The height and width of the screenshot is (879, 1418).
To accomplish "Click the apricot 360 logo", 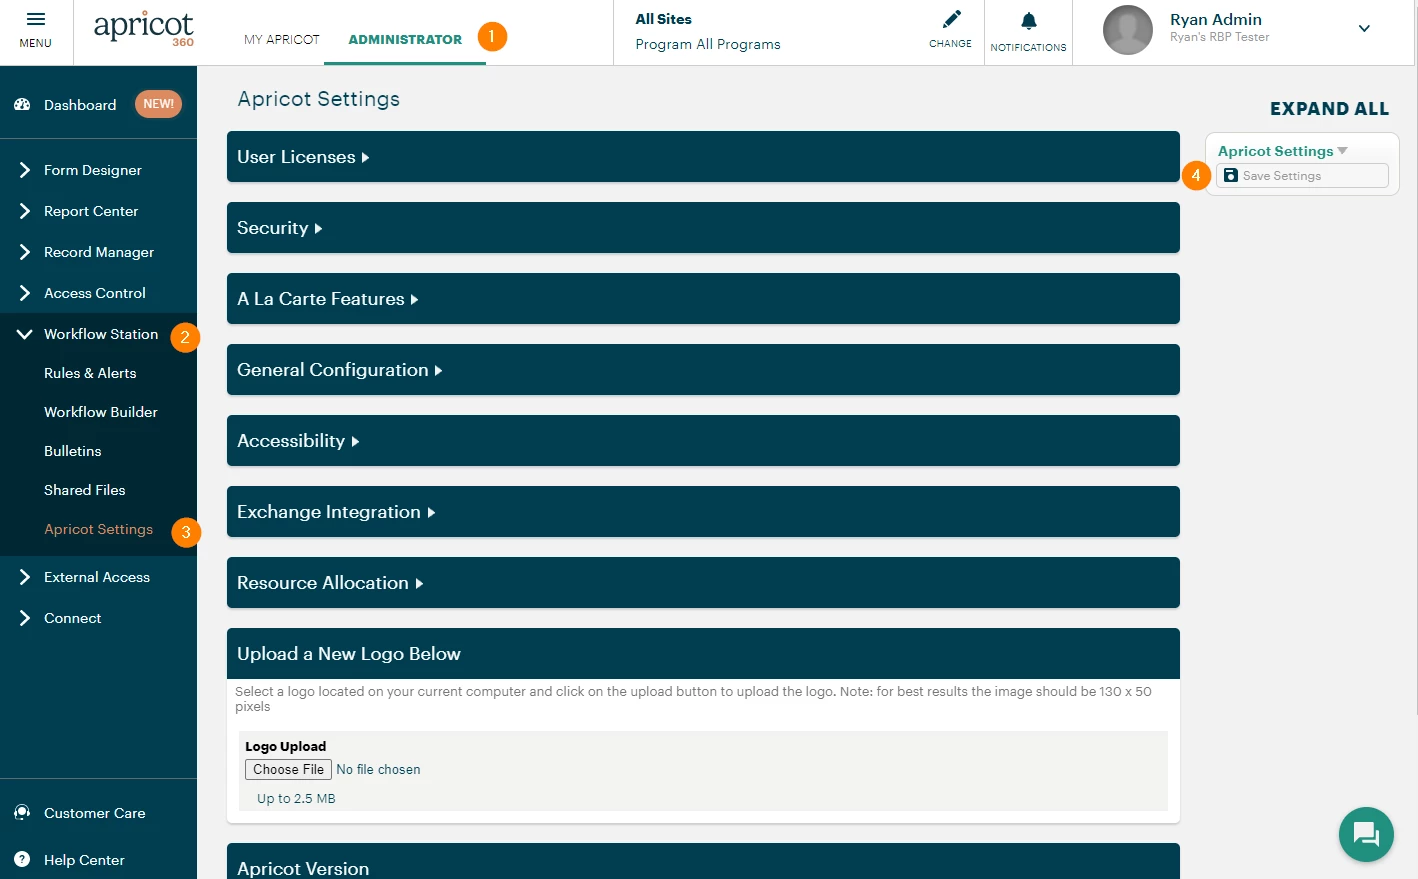I will [x=143, y=29].
